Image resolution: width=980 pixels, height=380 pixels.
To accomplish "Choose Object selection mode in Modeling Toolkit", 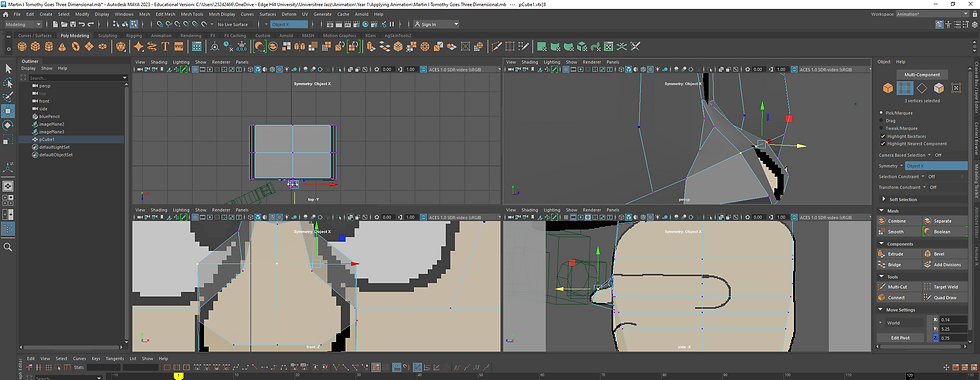I will 888,88.
